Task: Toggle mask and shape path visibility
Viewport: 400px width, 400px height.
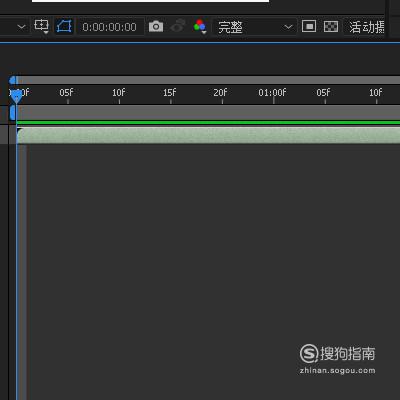Action: click(64, 26)
